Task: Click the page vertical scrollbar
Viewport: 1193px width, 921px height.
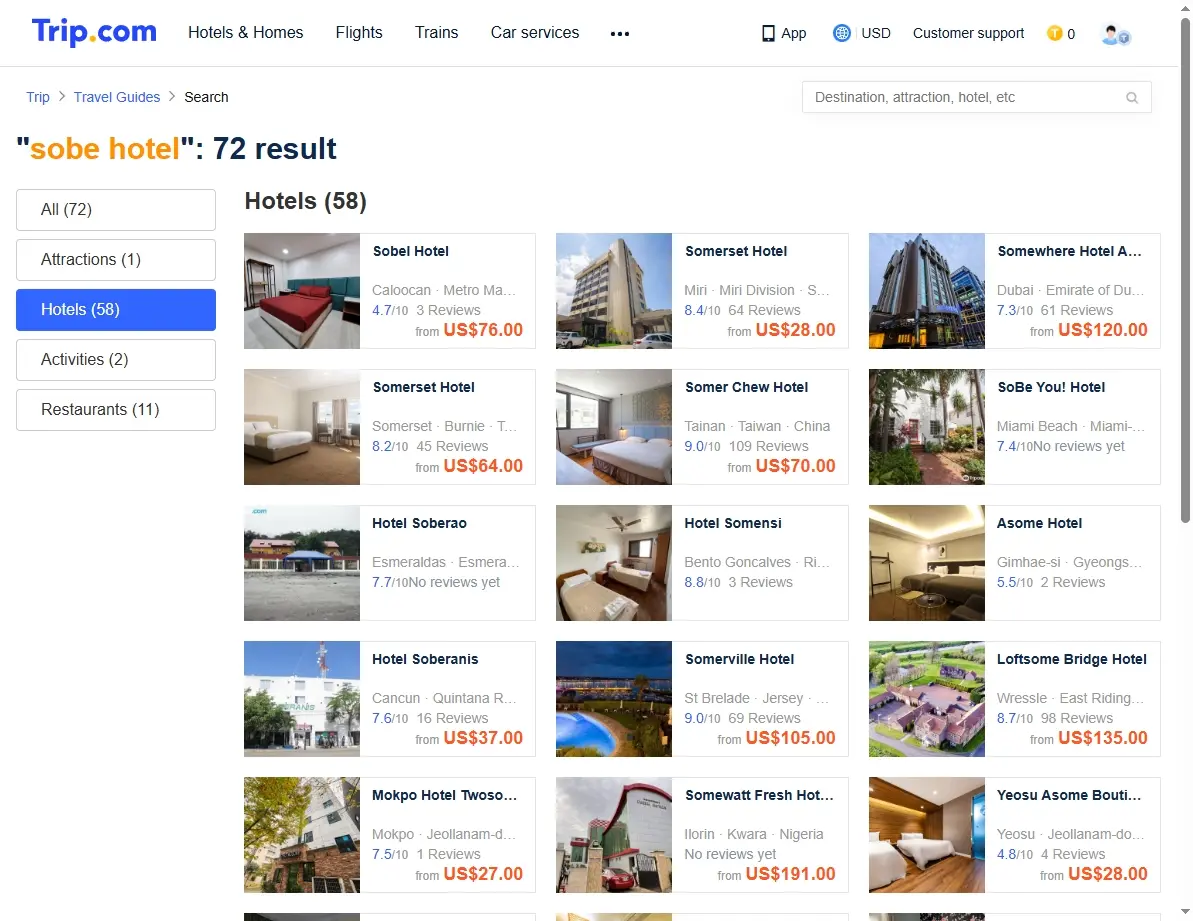Action: [x=1185, y=270]
